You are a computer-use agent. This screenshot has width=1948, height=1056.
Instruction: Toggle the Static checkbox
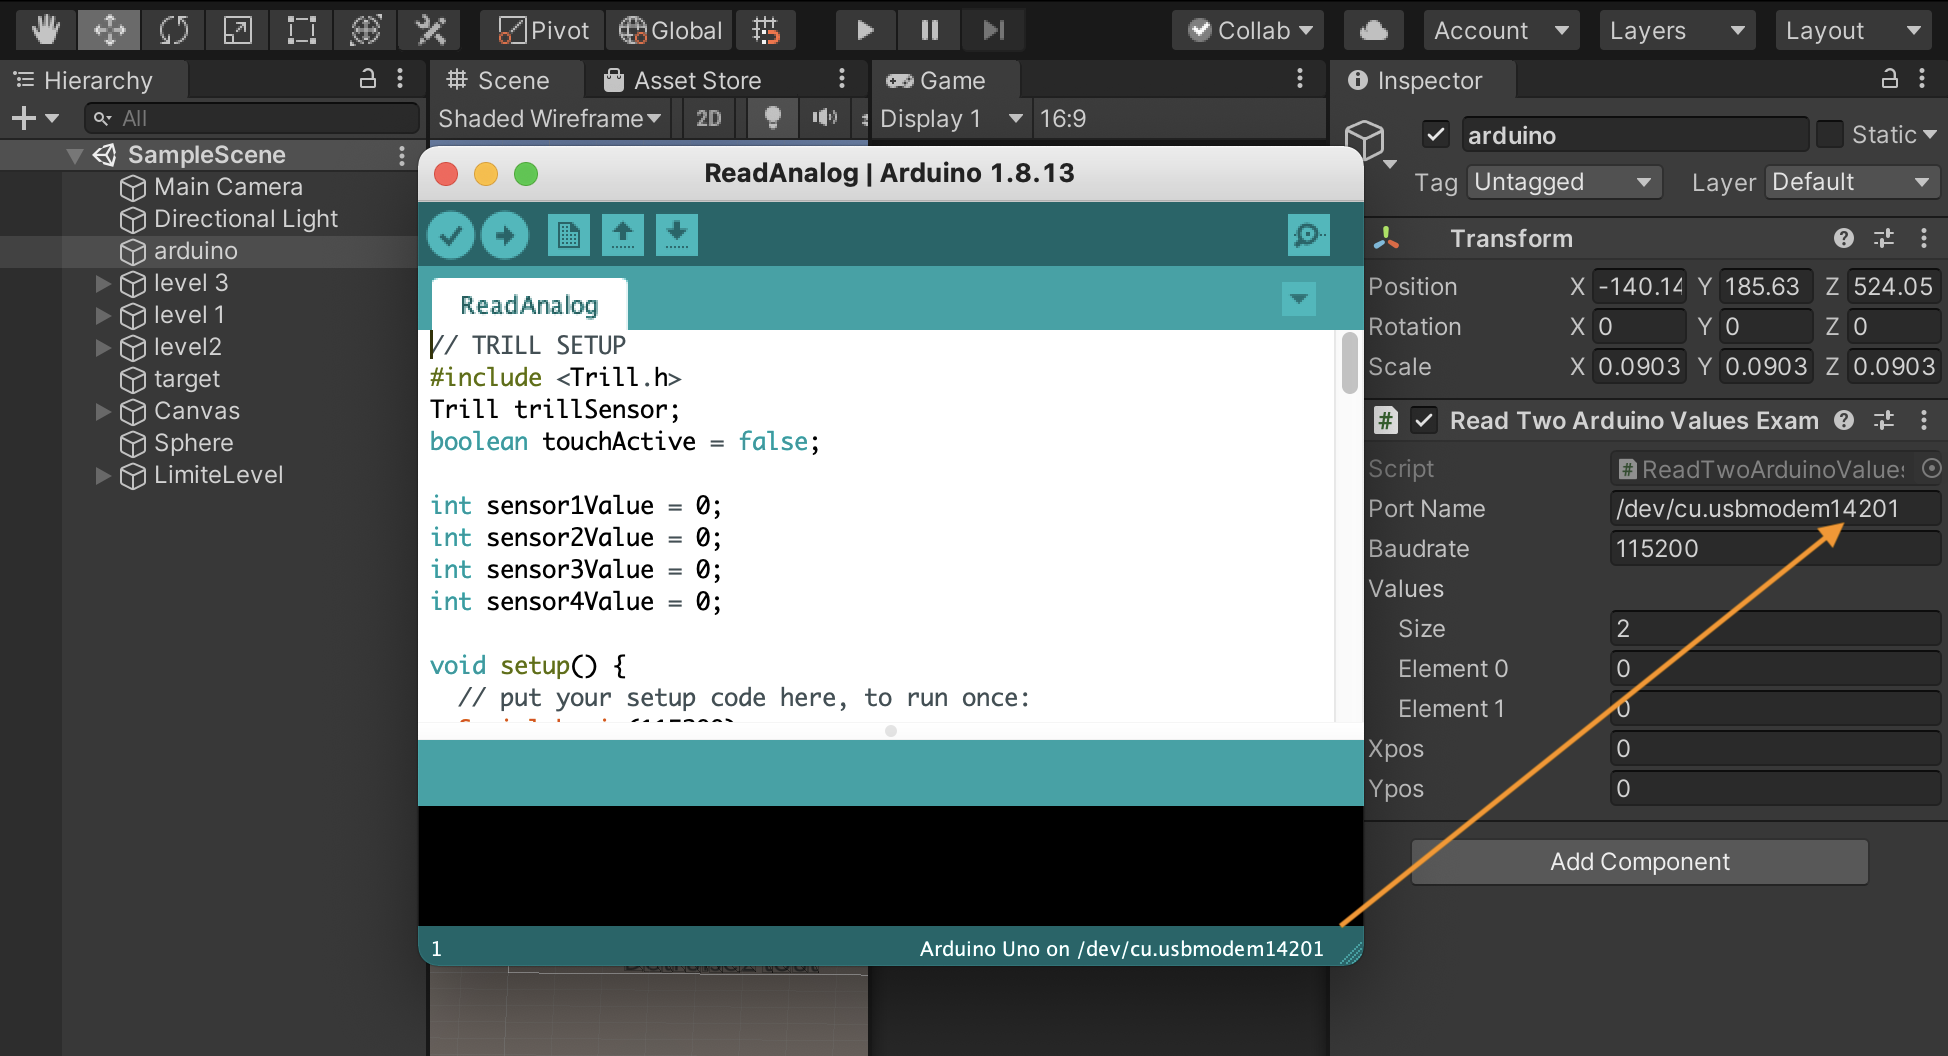(1830, 134)
